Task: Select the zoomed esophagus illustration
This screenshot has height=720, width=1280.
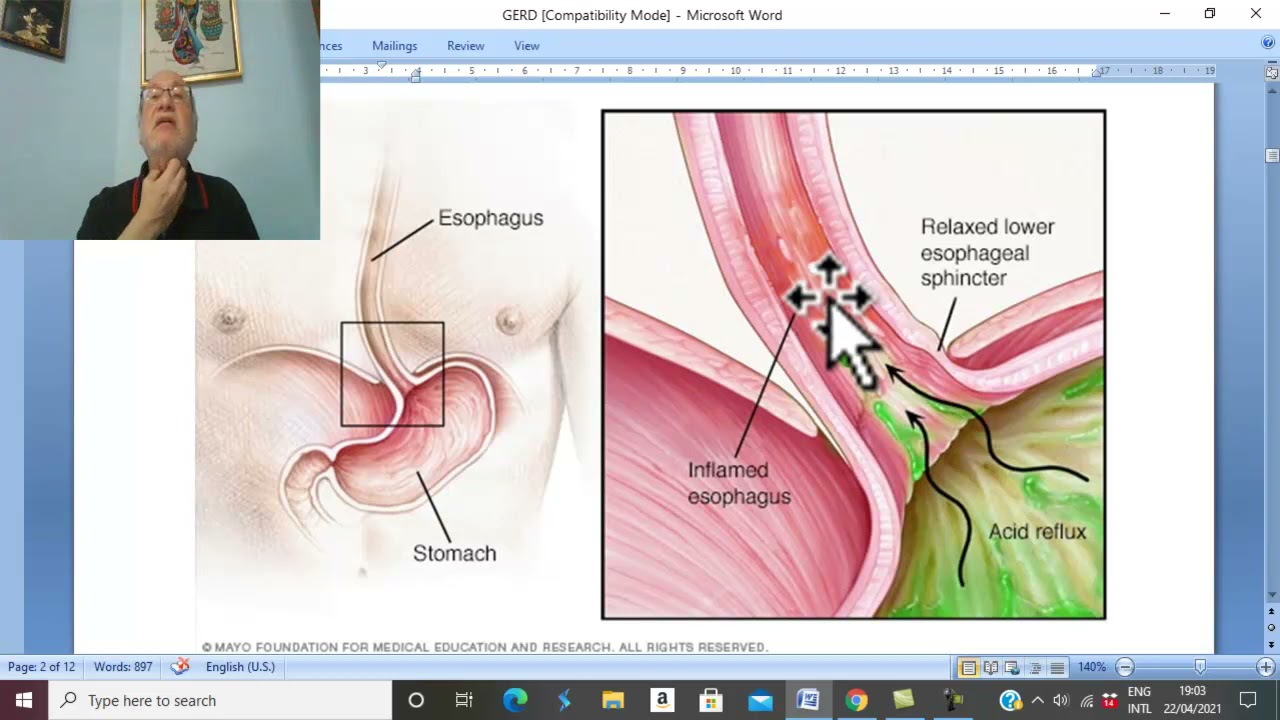Action: (854, 365)
